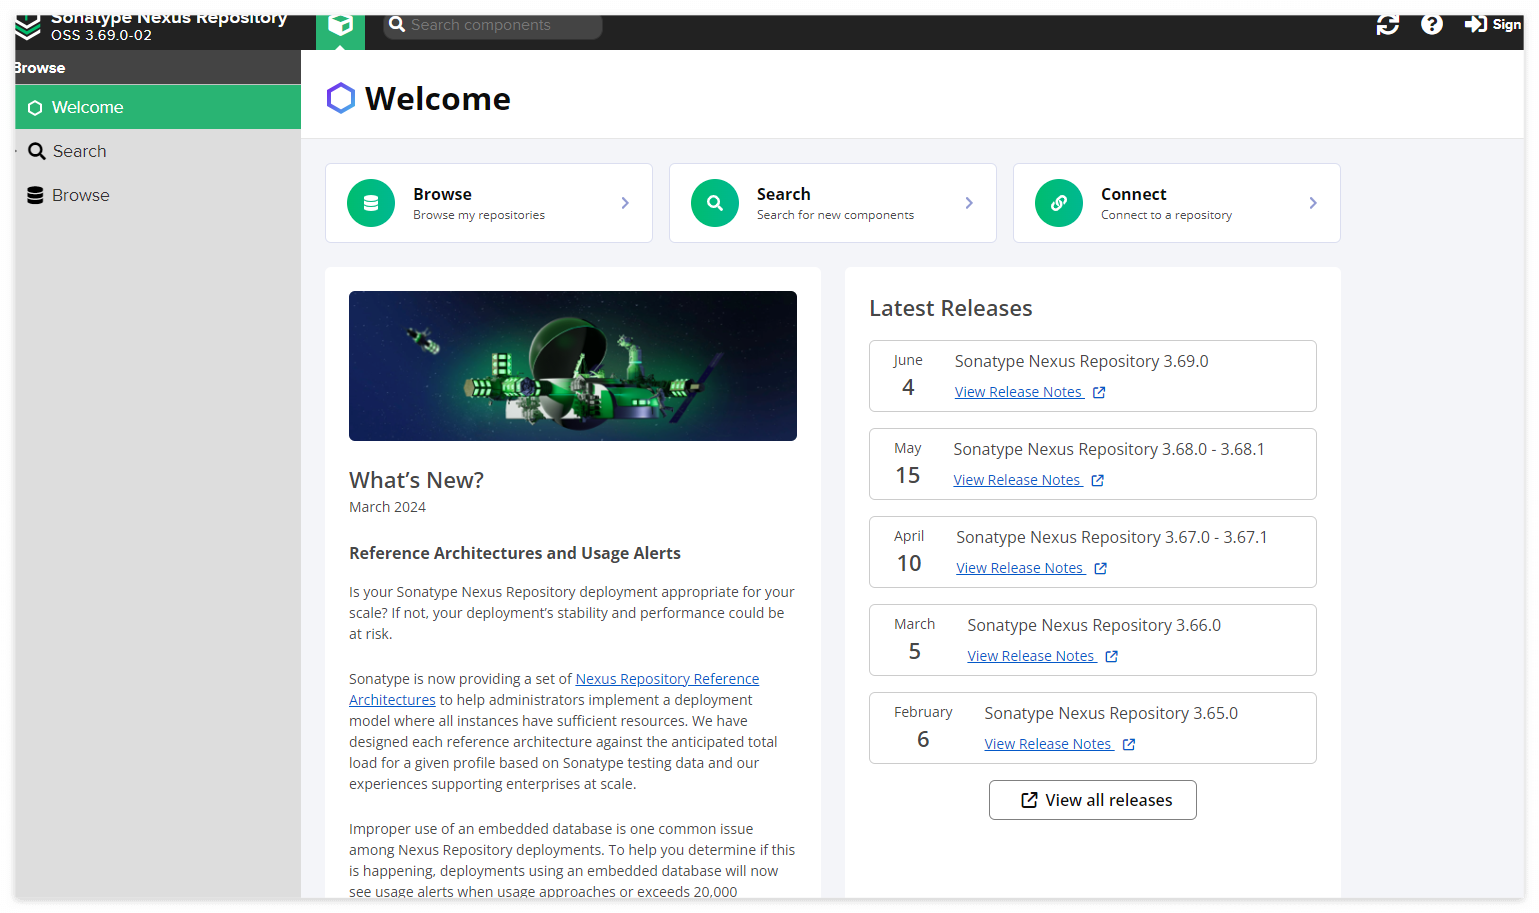This screenshot has height=913, width=1539.
Task: Open View Release Notes for 3.68.0 - 3.68.1
Action: coord(1018,480)
